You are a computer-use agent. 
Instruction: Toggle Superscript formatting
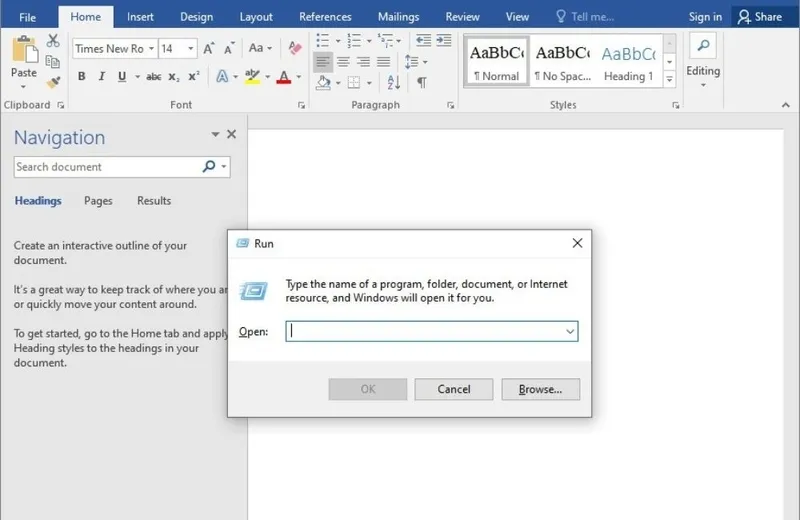194,77
